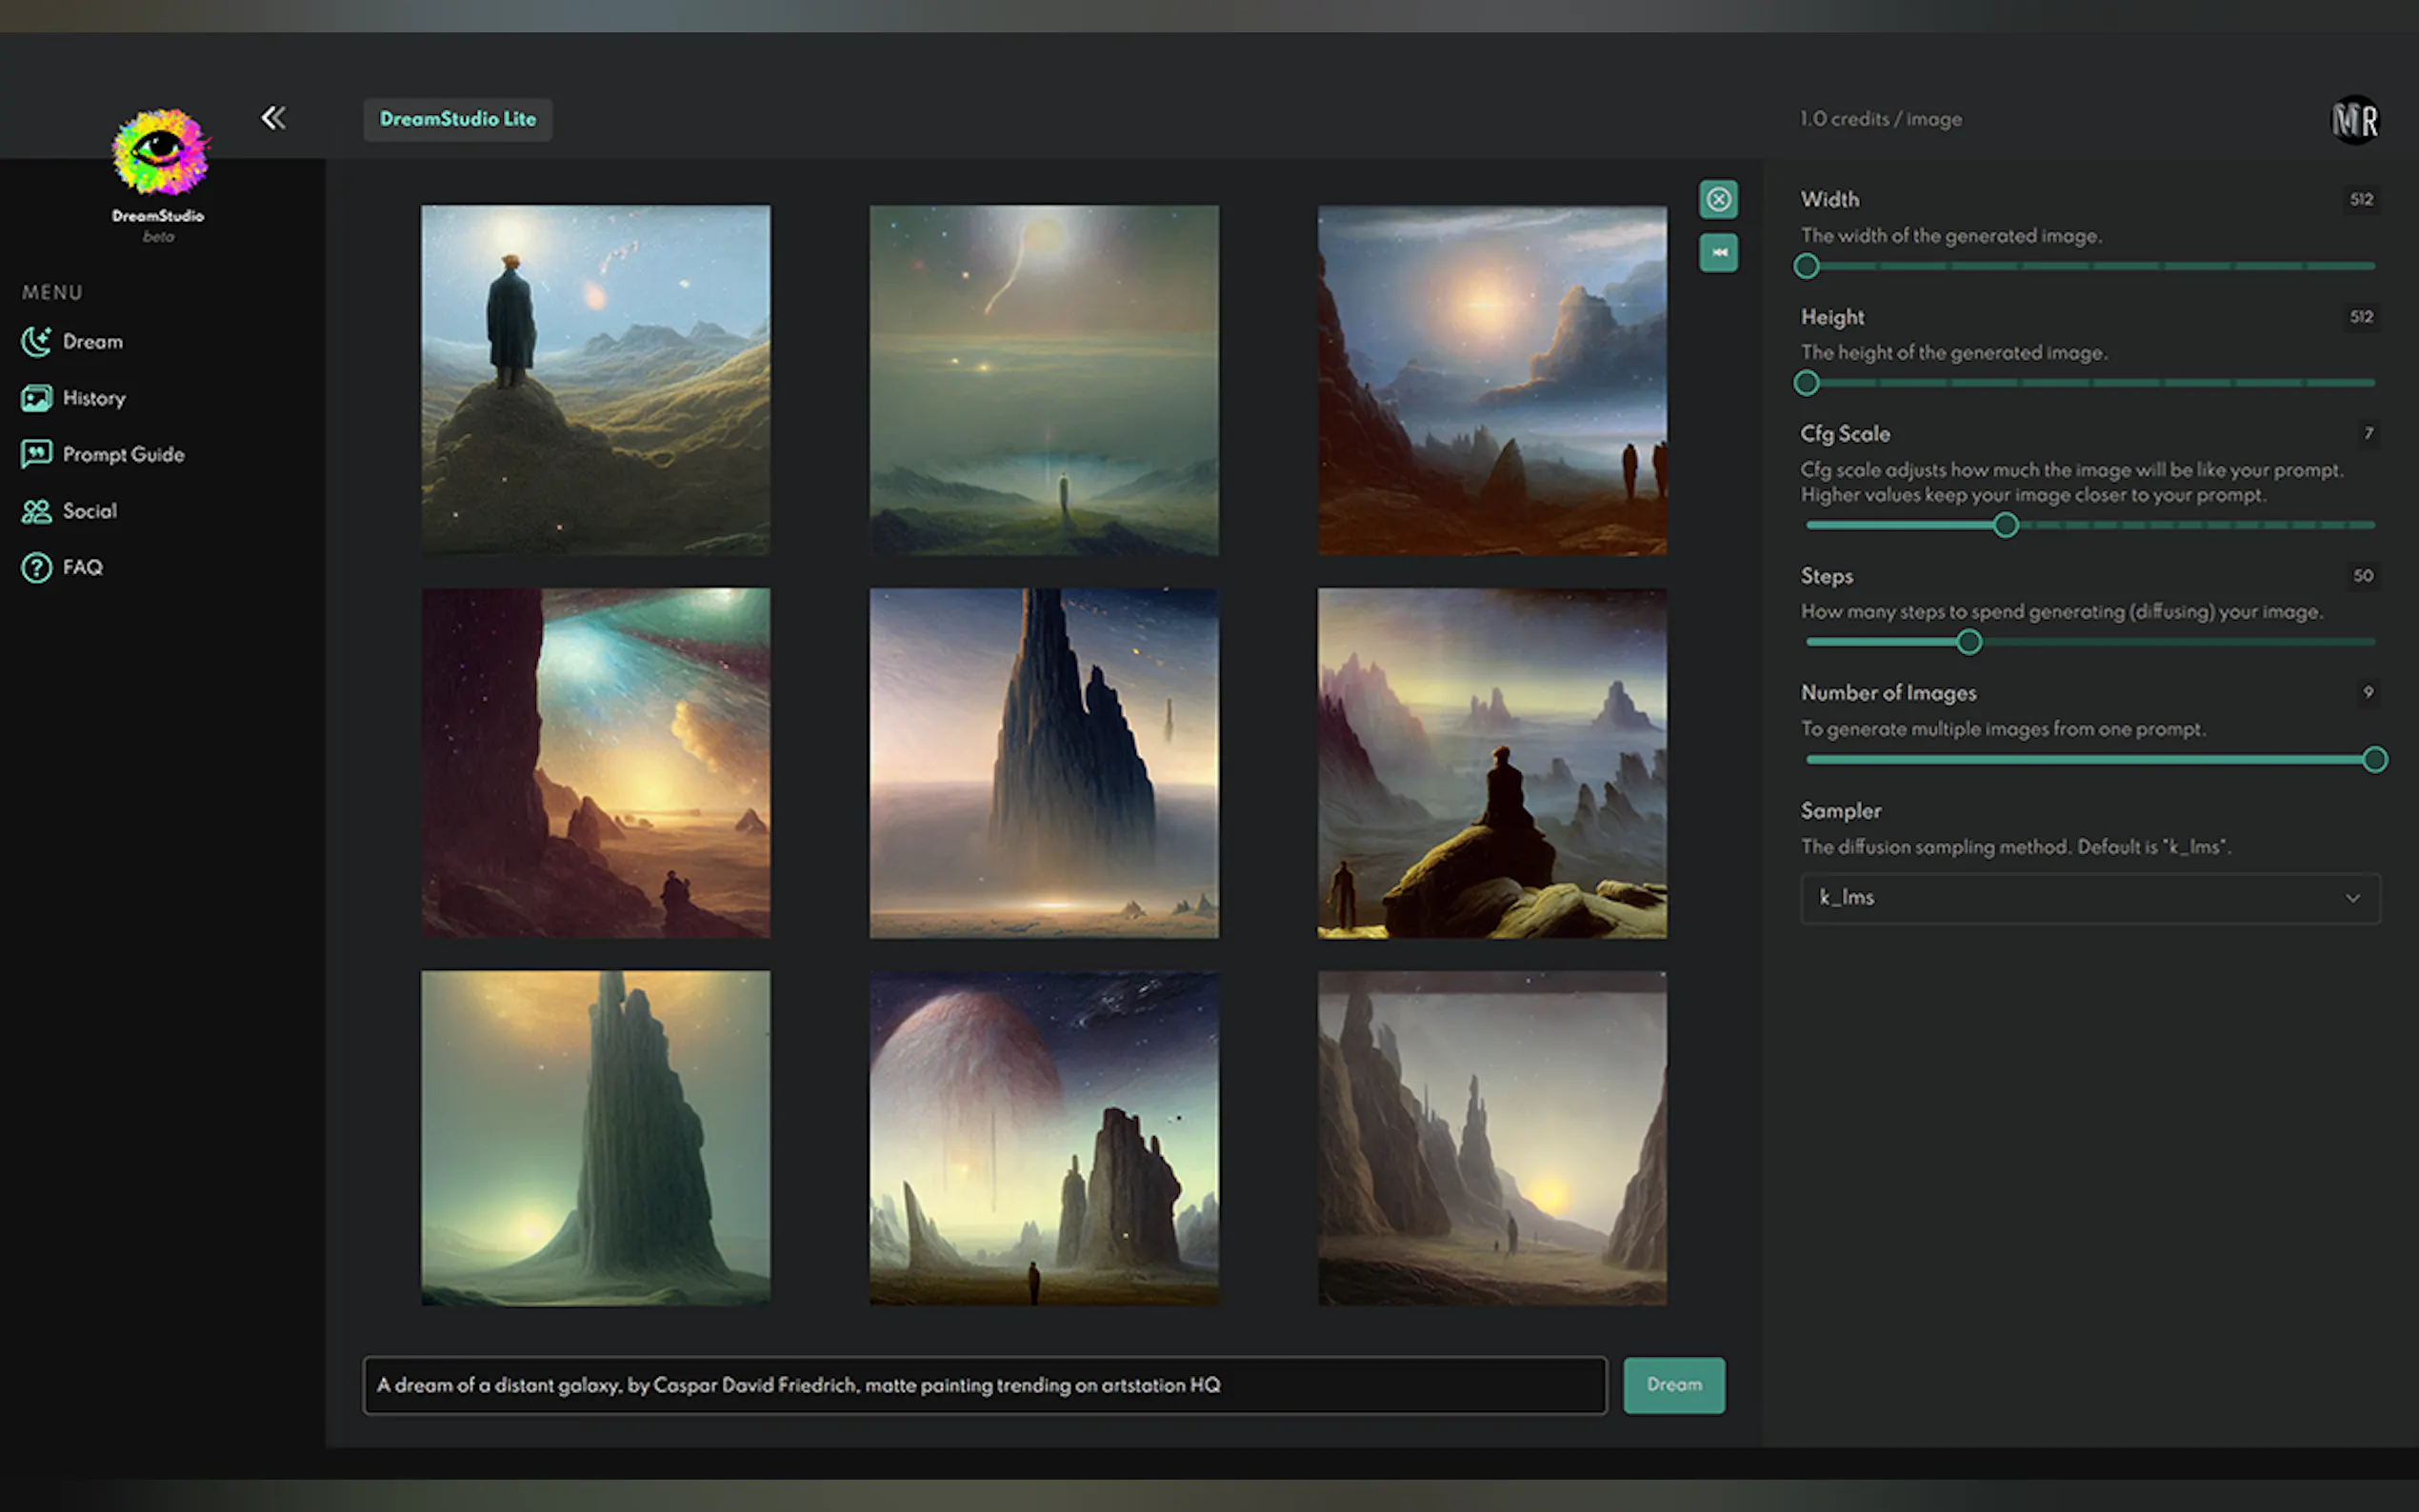Click the FAQ question mark icon
The width and height of the screenshot is (2419, 1512).
pos(37,568)
